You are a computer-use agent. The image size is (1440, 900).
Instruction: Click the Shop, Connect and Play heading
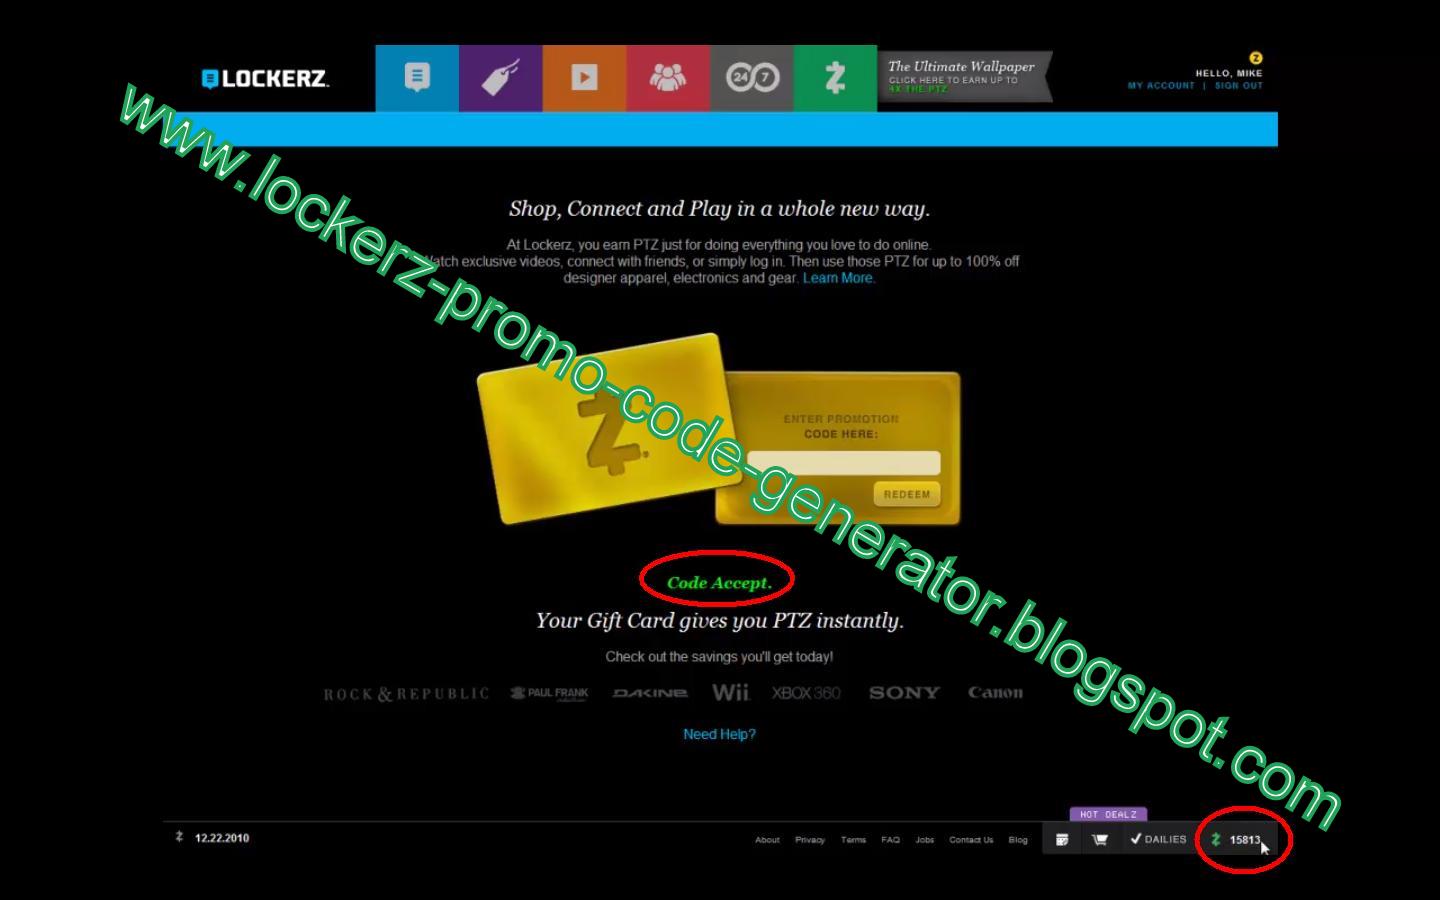[719, 209]
